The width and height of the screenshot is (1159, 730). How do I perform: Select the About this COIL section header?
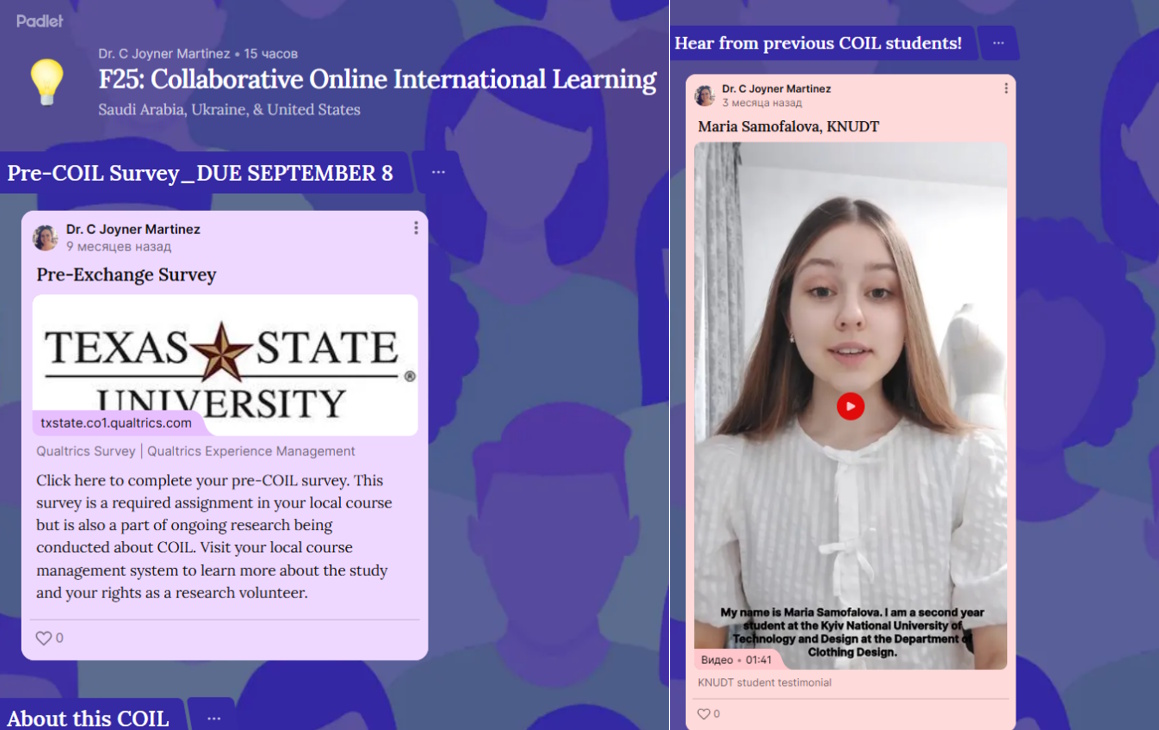click(88, 718)
